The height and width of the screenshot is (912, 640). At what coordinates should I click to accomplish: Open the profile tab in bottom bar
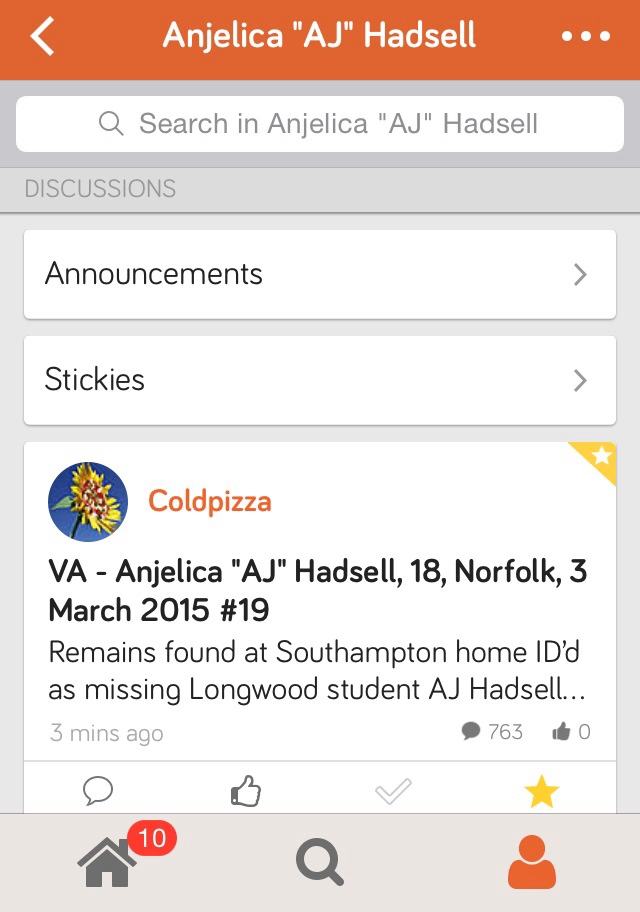point(532,862)
